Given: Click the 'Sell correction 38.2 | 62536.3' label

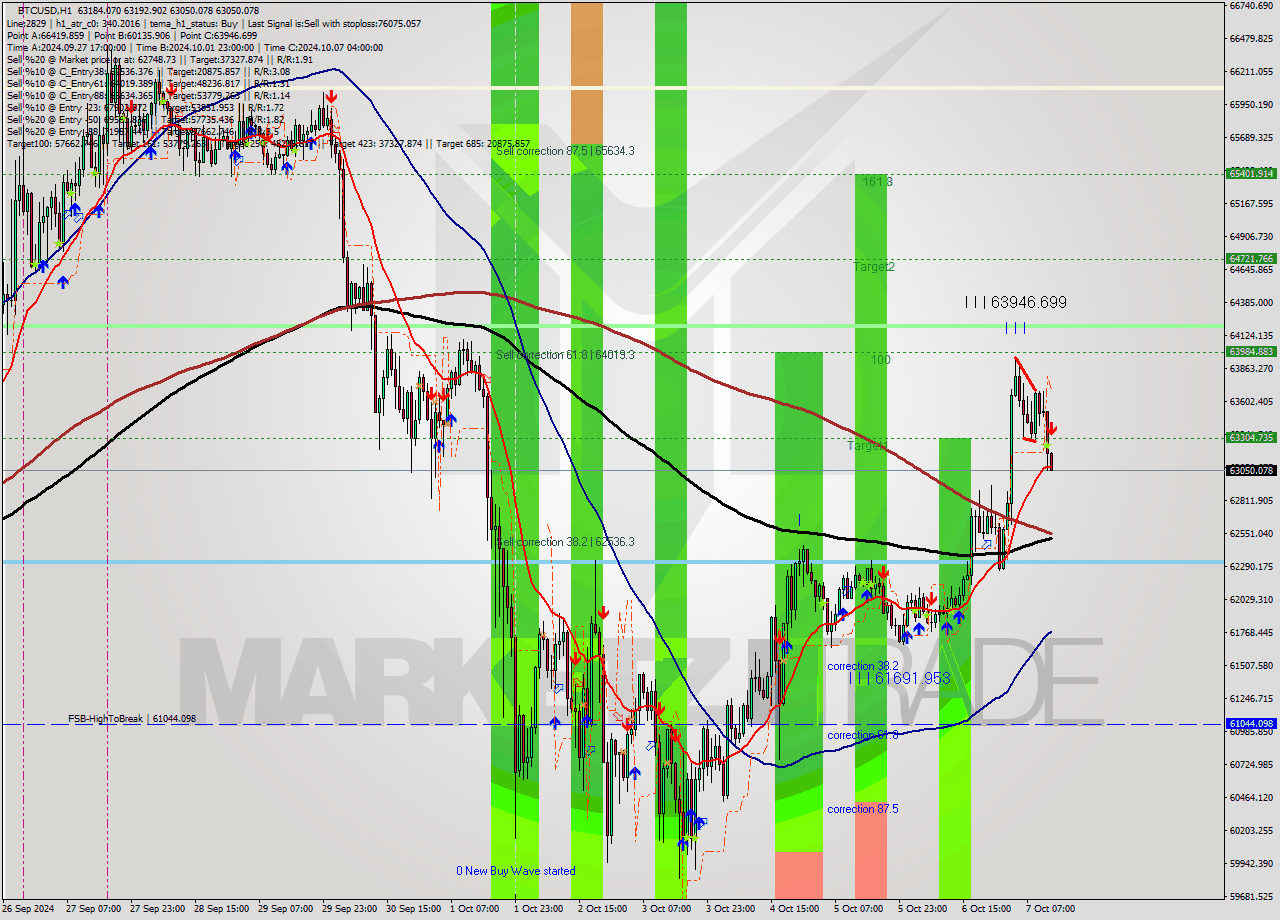Looking at the screenshot, I should coord(565,542).
